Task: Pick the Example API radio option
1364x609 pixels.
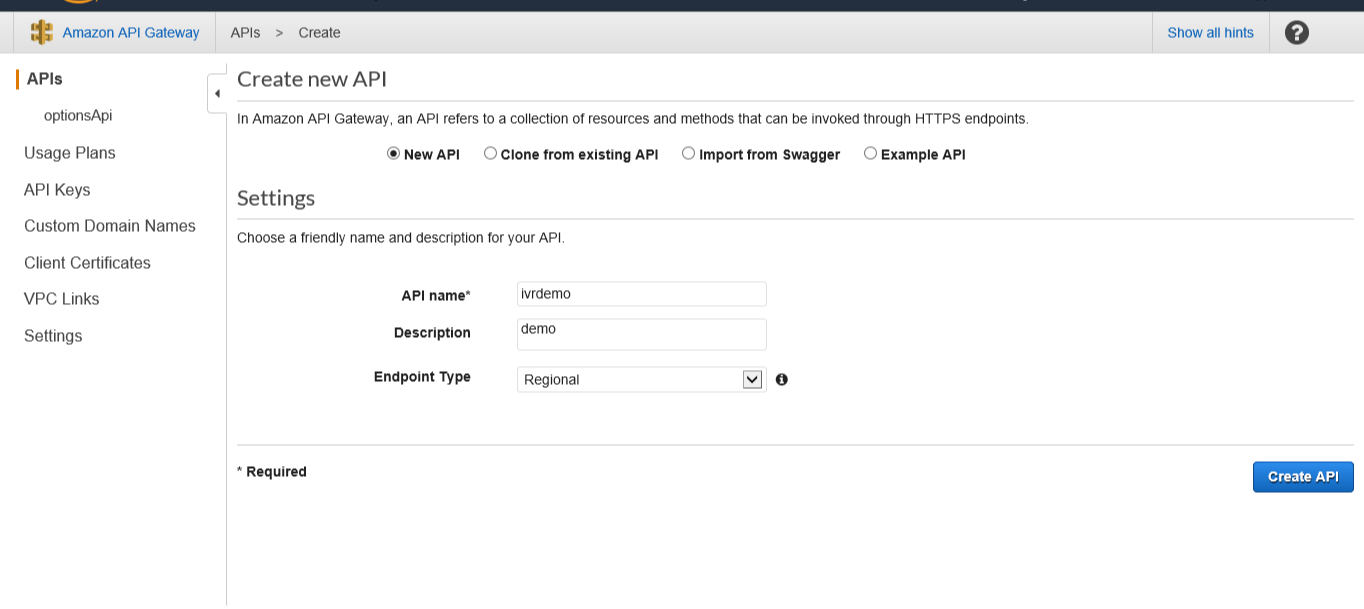Action: [x=870, y=154]
